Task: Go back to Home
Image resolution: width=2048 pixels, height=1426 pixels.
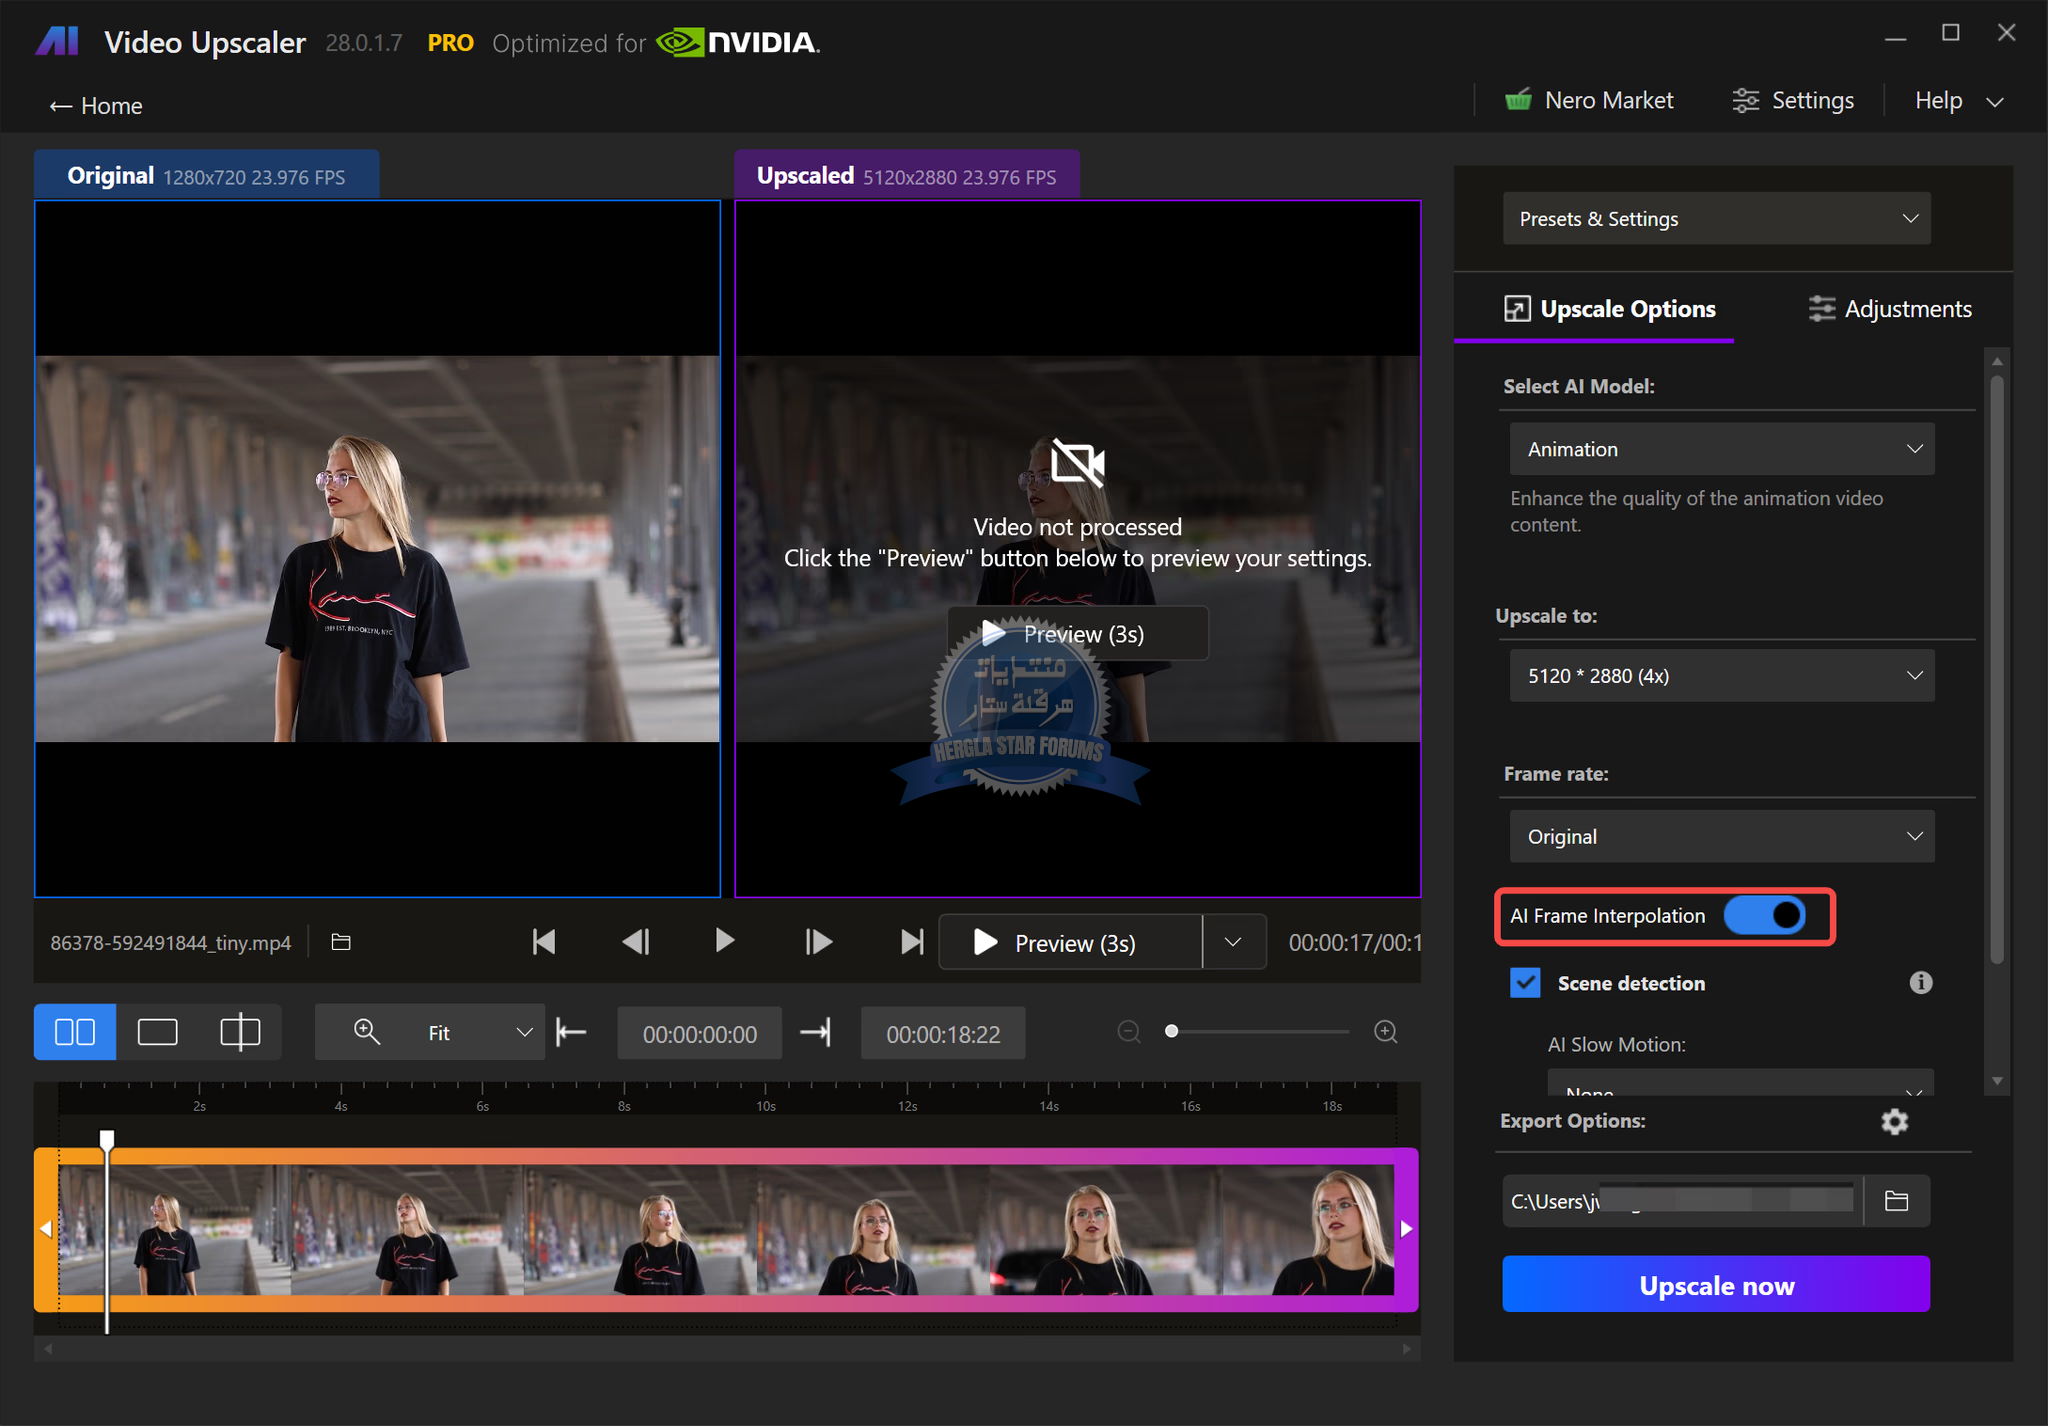Action: [96, 106]
